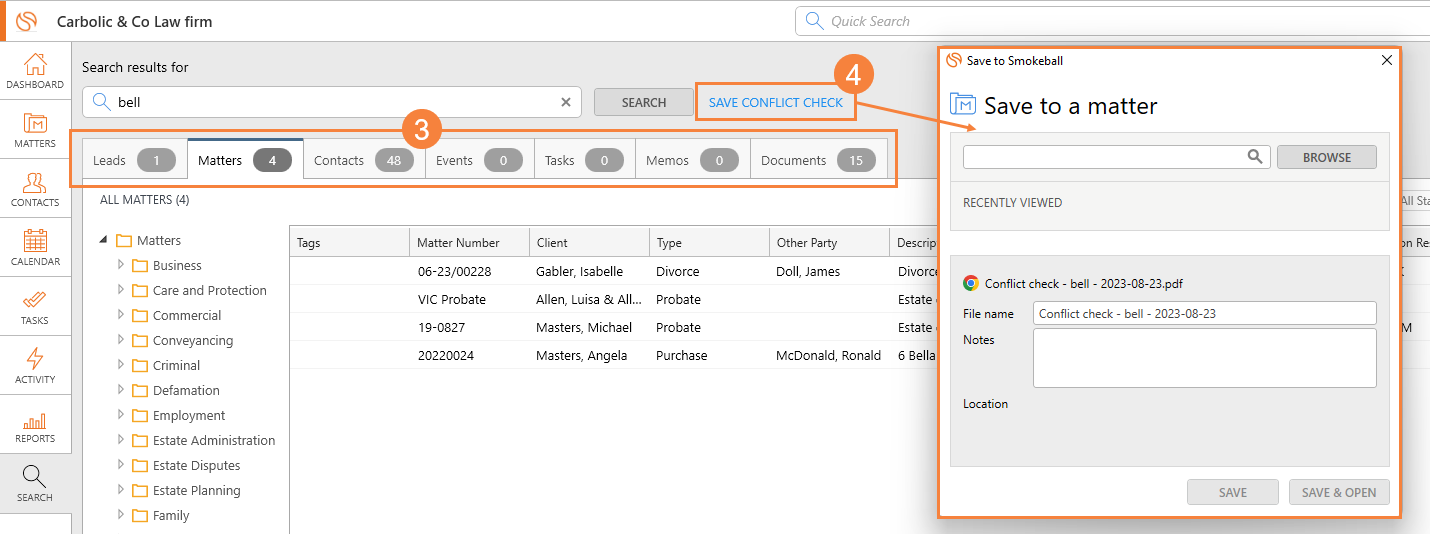The height and width of the screenshot is (534, 1430).
Task: Switch to the Matters tab
Action: pos(245,160)
